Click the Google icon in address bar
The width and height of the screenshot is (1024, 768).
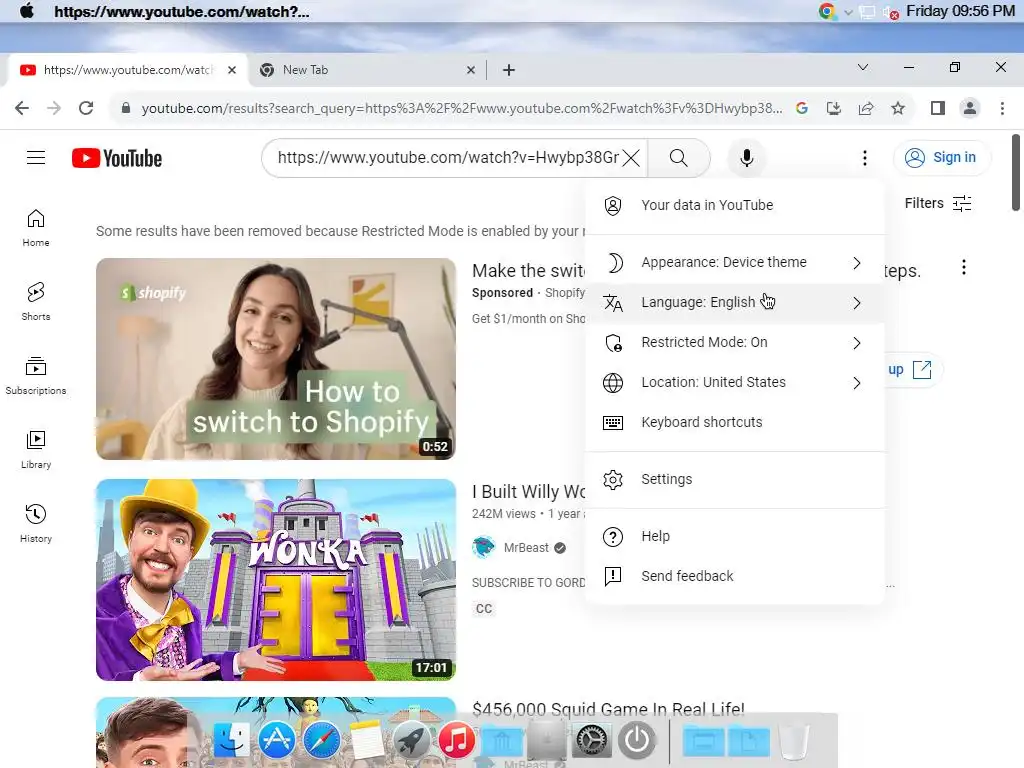tap(802, 108)
